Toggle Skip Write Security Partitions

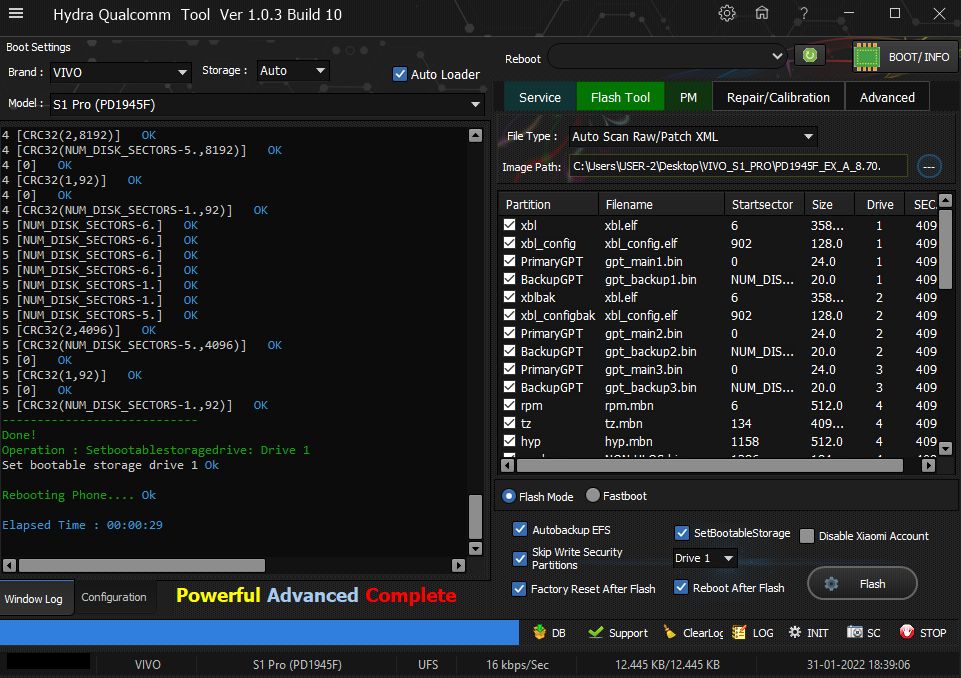(x=520, y=558)
